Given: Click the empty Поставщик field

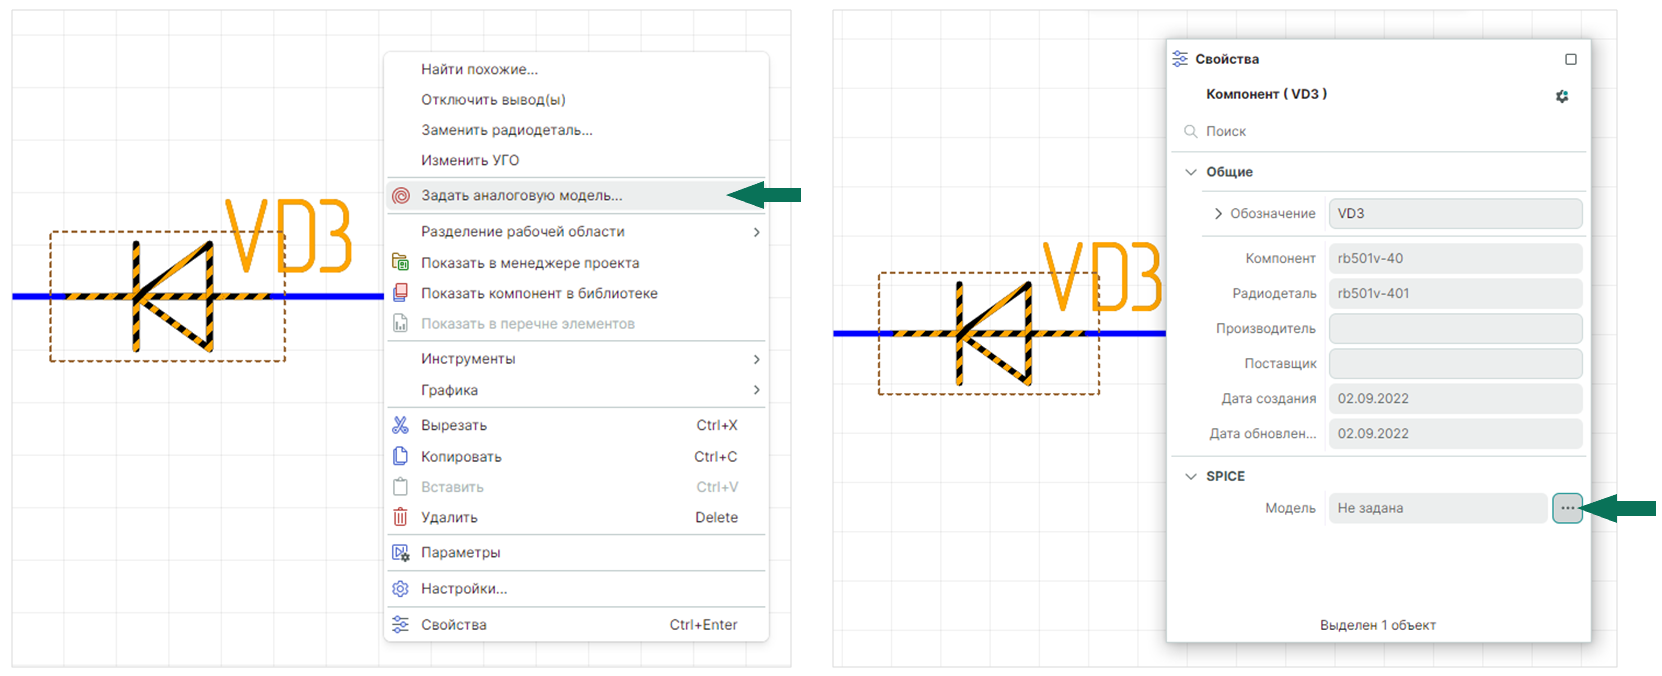Looking at the screenshot, I should (x=1455, y=363).
